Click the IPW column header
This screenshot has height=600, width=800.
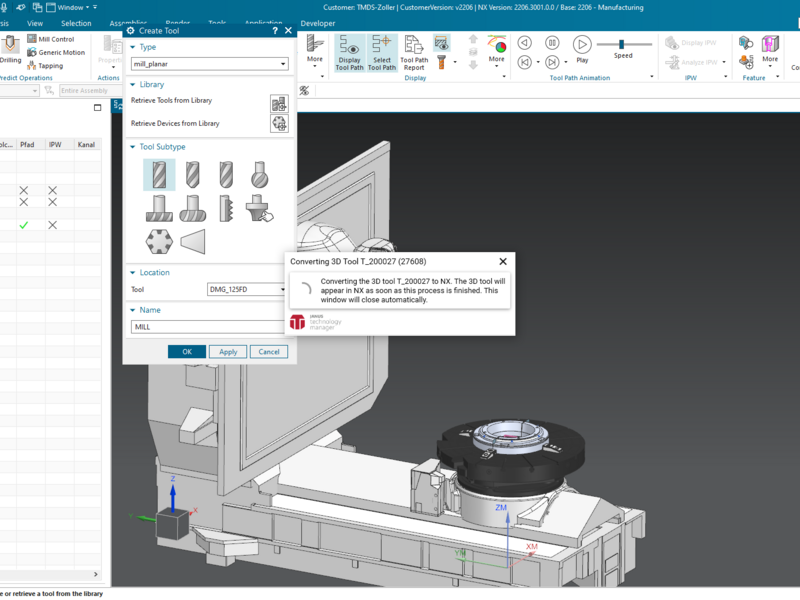coord(55,145)
